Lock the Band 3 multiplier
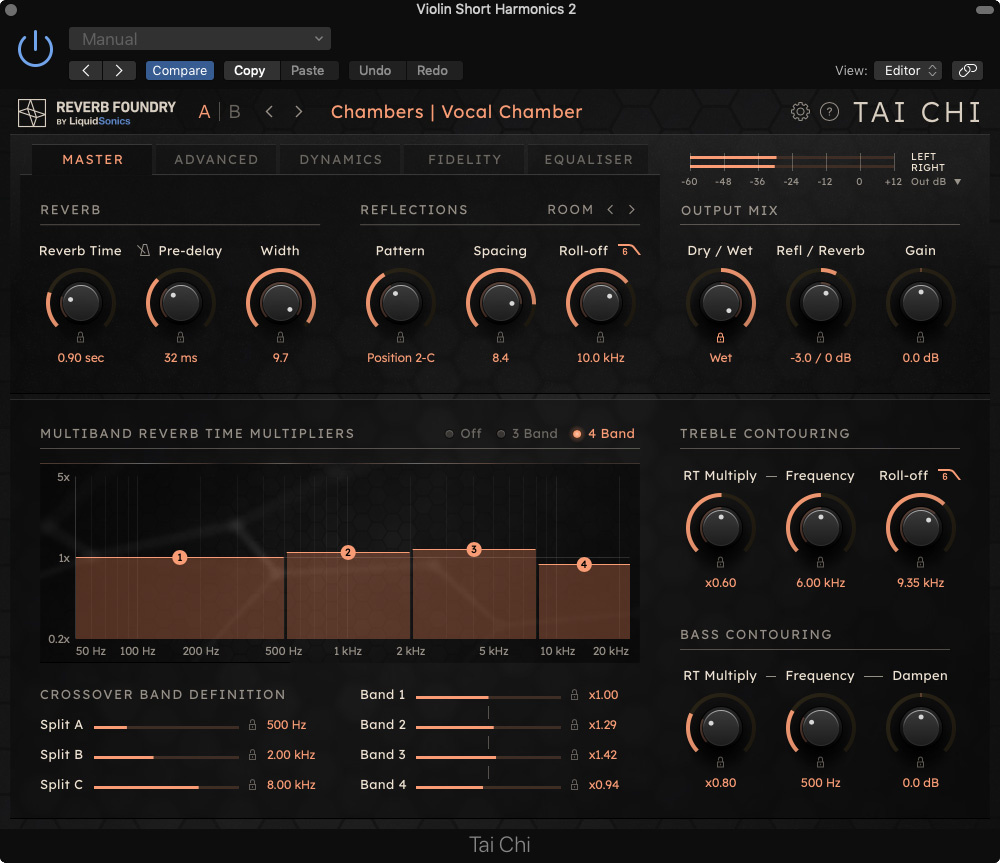Screen dimensions: 1000x863 (575, 755)
